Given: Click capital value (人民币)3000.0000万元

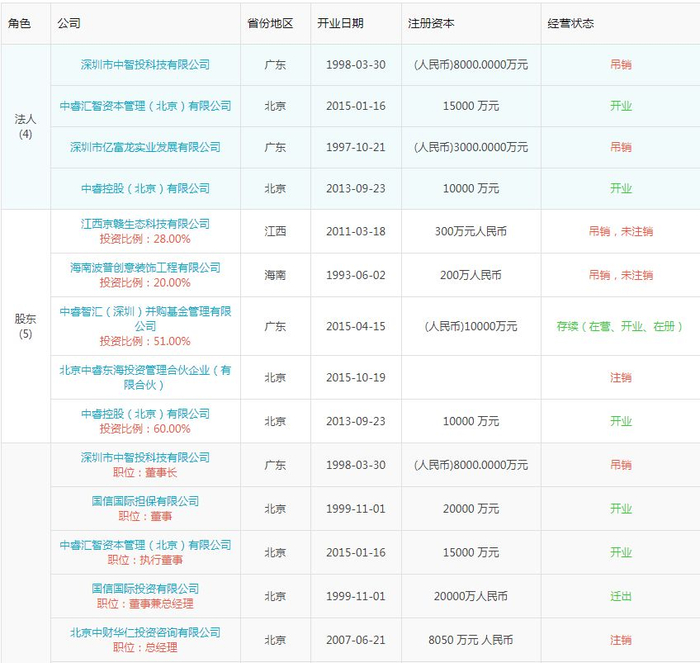Looking at the screenshot, I should (x=471, y=147).
